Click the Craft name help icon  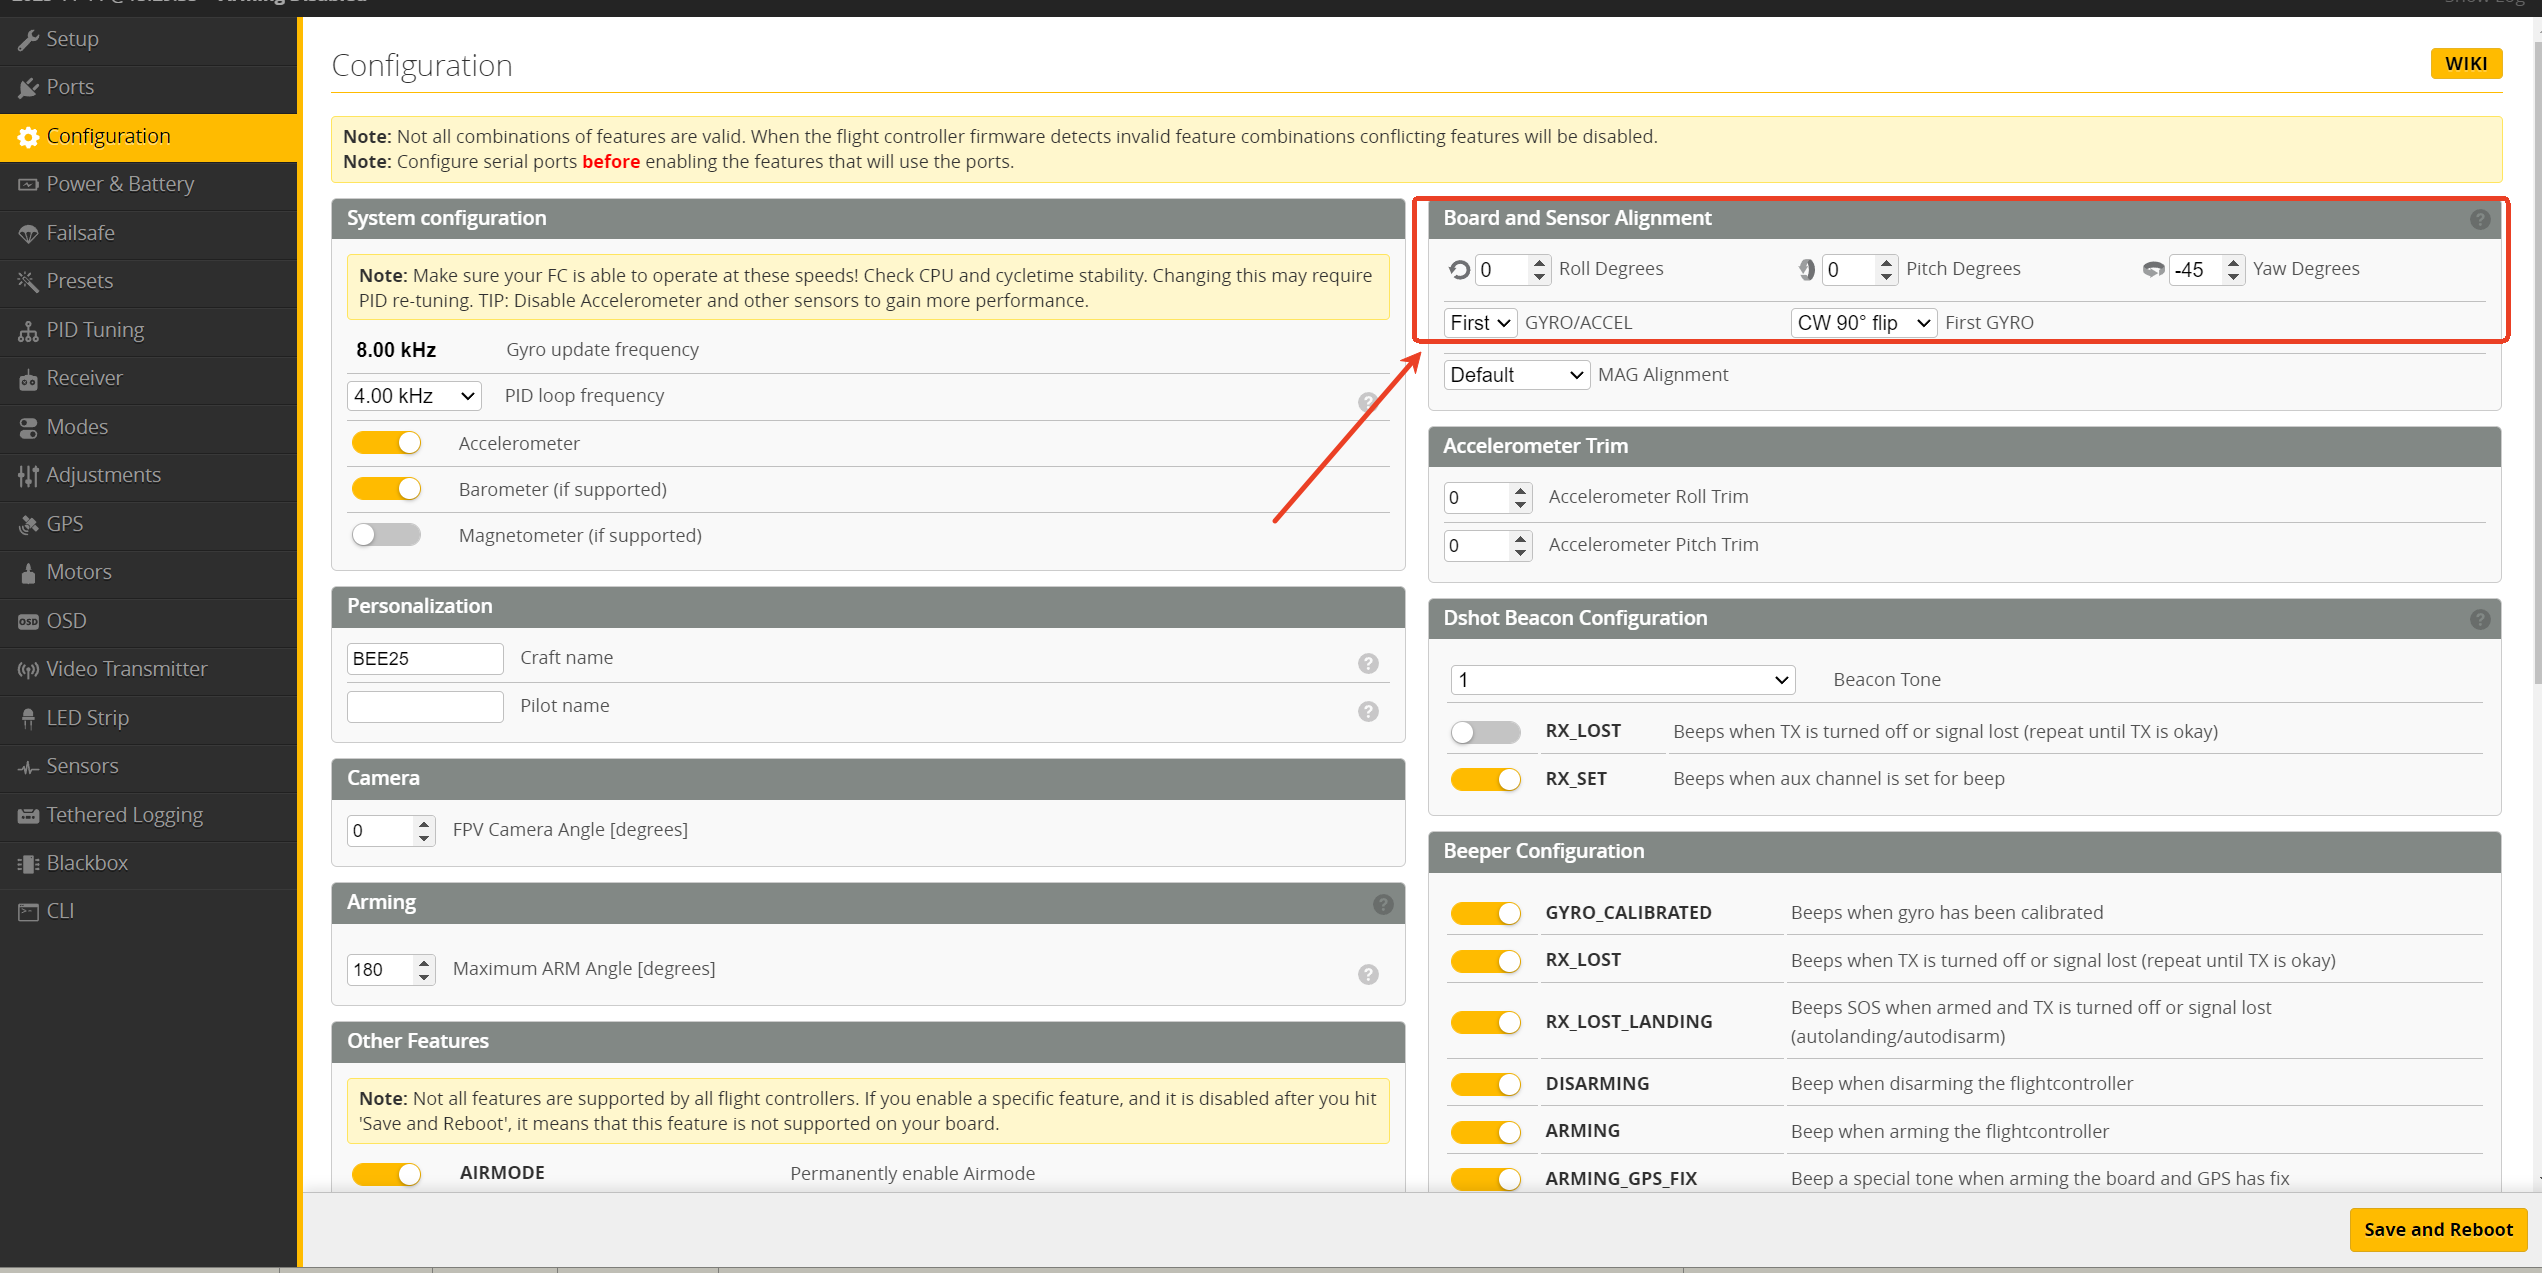[1368, 663]
